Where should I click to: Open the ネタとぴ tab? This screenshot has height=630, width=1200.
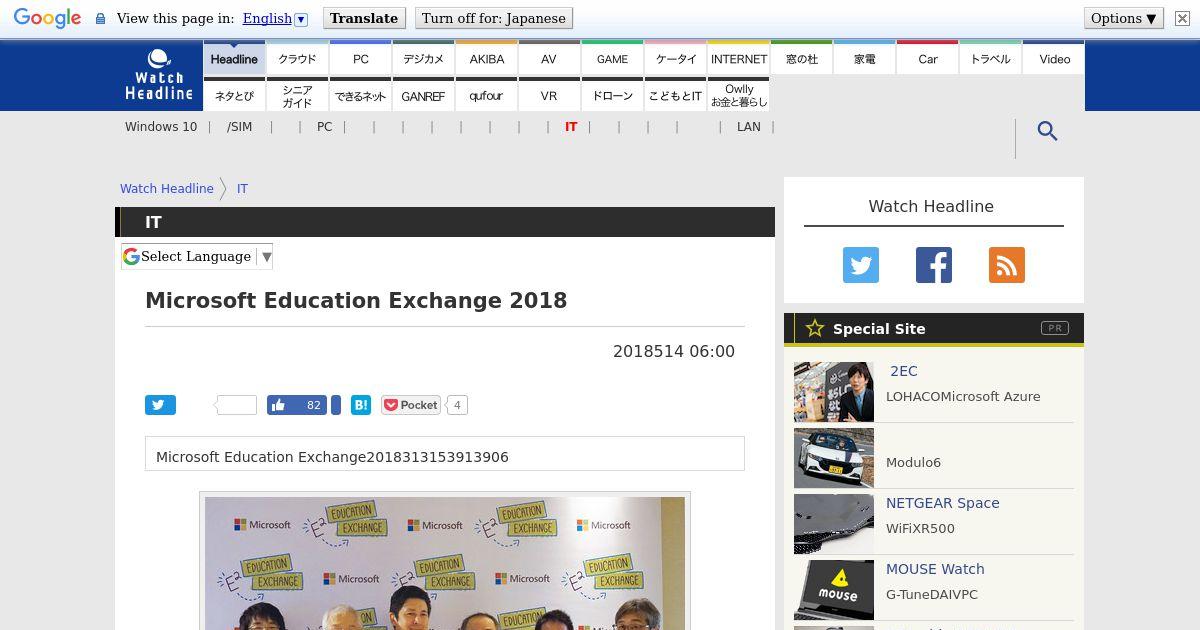234,96
